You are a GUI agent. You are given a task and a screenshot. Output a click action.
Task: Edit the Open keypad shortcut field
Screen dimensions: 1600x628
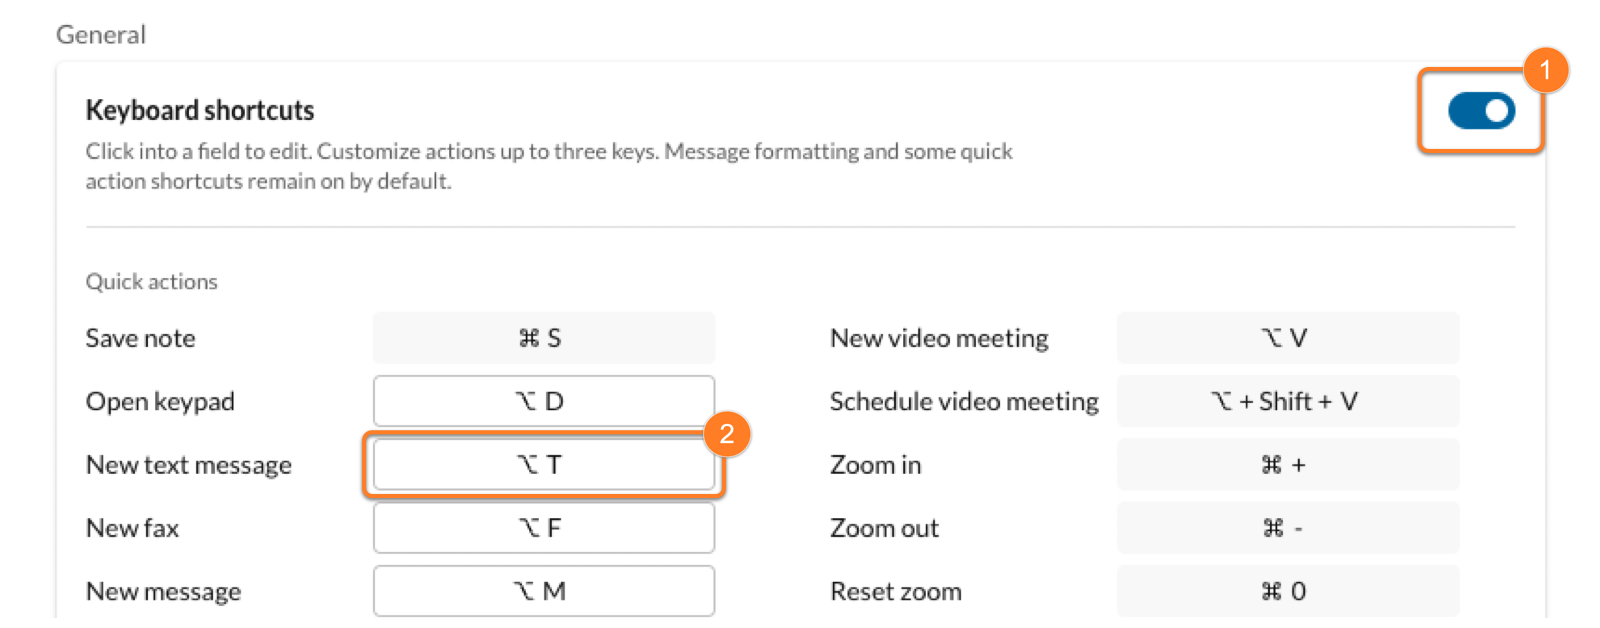(x=543, y=401)
